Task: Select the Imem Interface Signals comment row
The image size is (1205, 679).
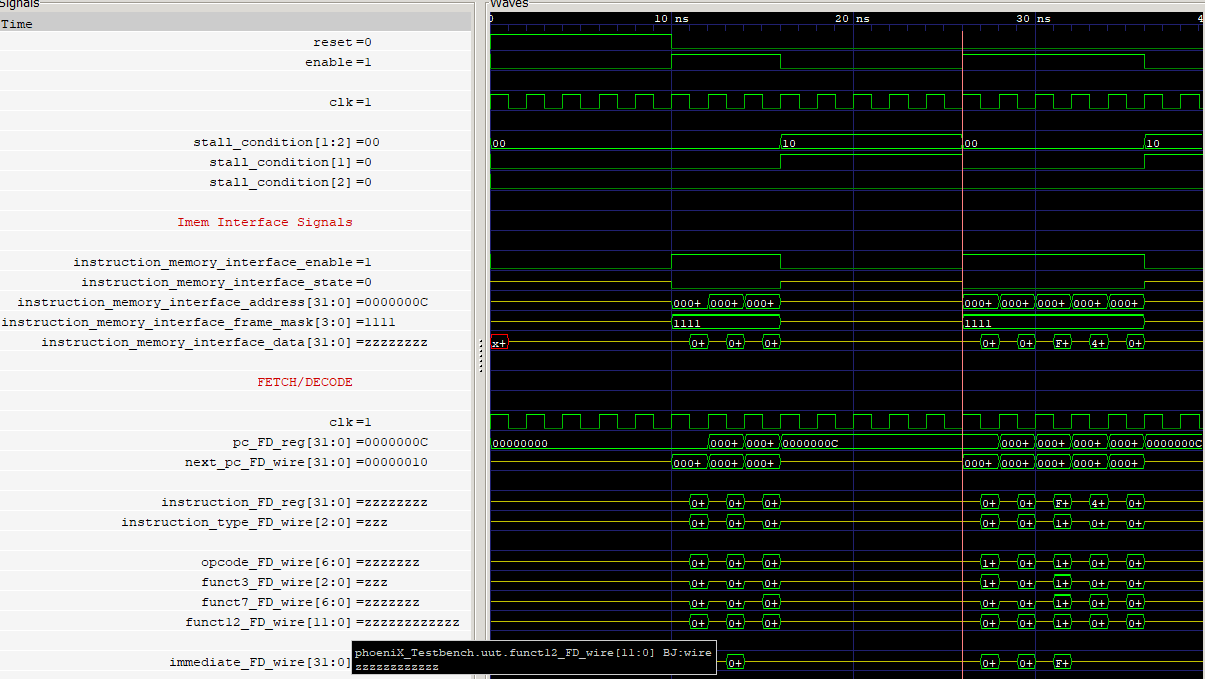Action: (235, 222)
